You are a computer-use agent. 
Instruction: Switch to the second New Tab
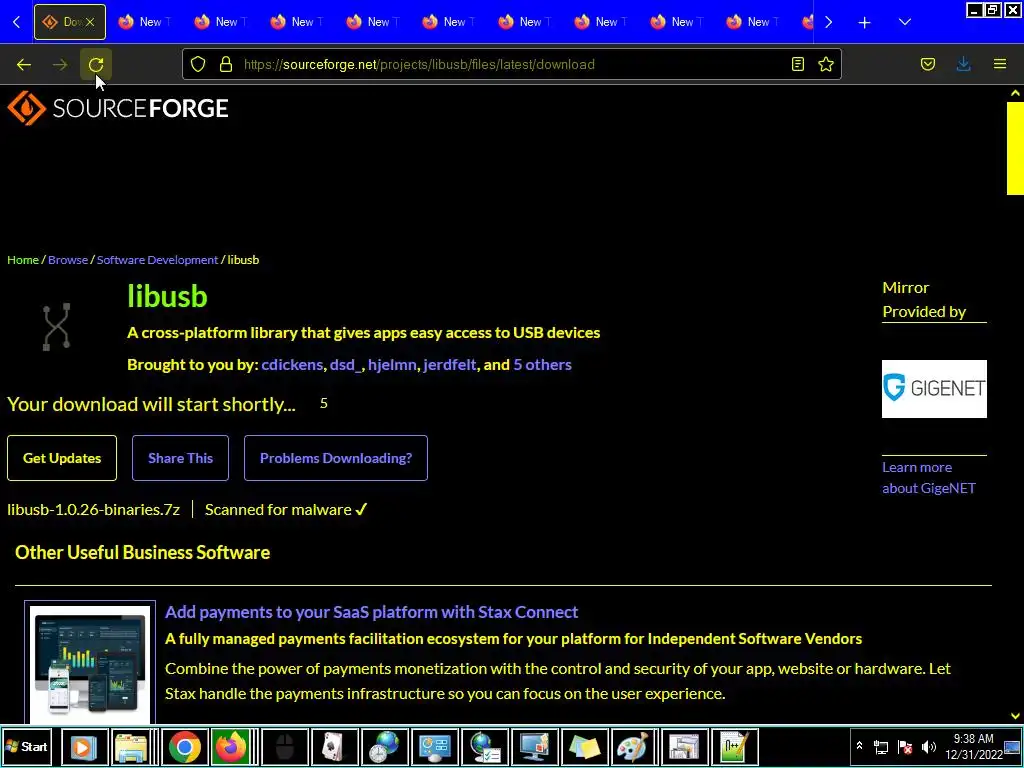(x=220, y=22)
